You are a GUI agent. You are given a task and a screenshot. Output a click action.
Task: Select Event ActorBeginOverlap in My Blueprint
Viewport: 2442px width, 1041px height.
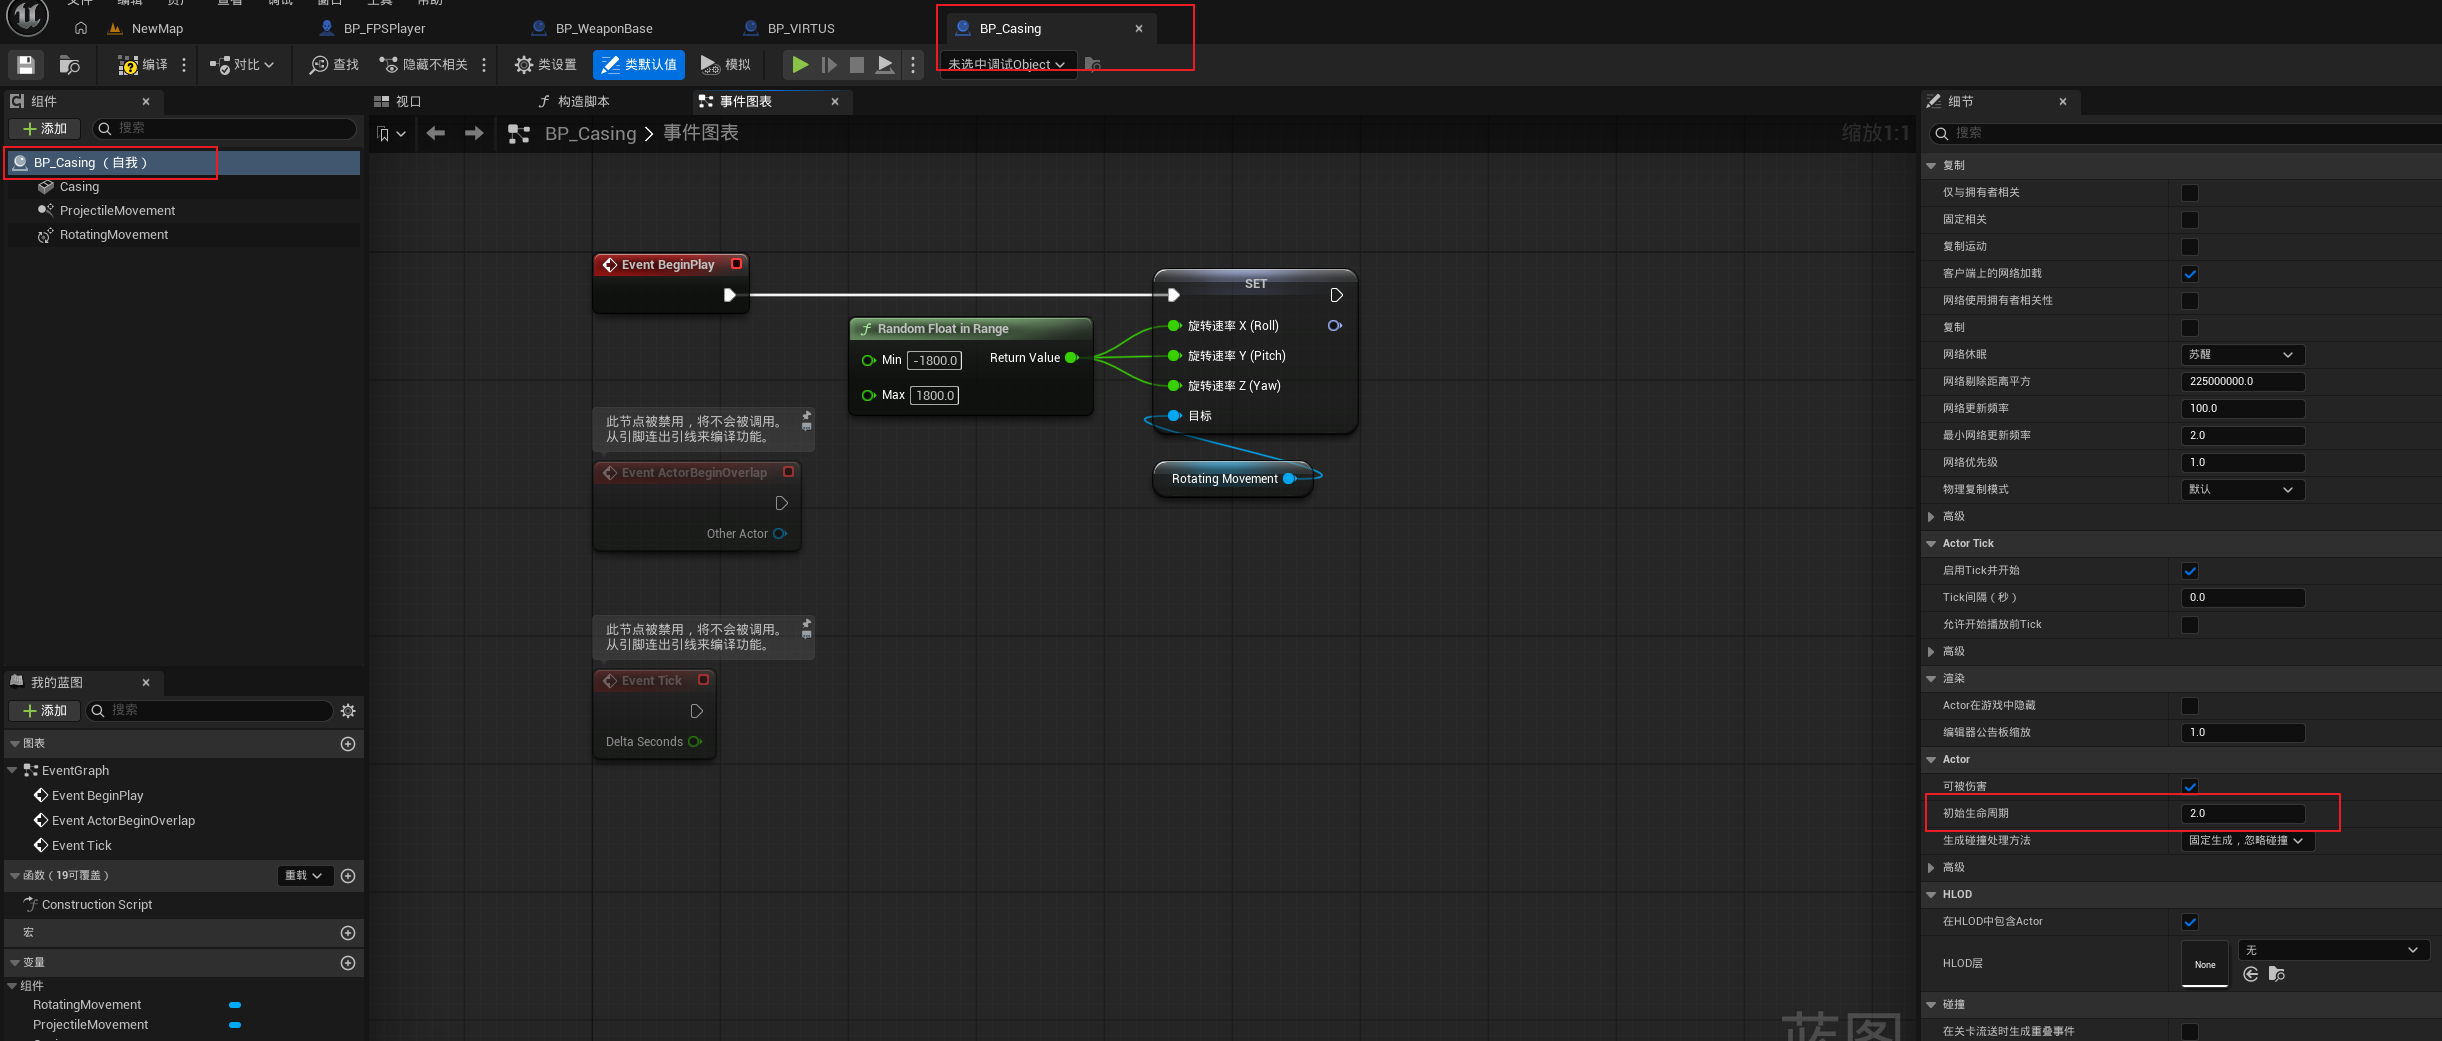tap(123, 821)
